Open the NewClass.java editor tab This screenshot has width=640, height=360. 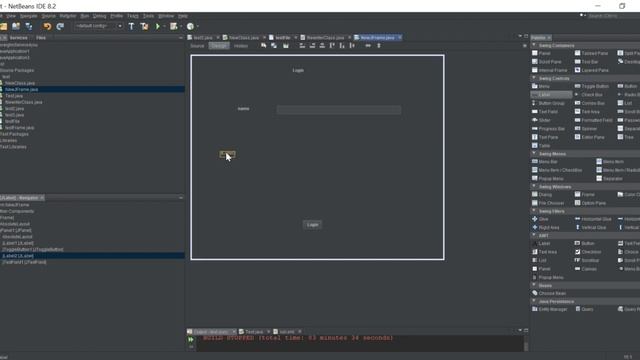click(x=243, y=38)
